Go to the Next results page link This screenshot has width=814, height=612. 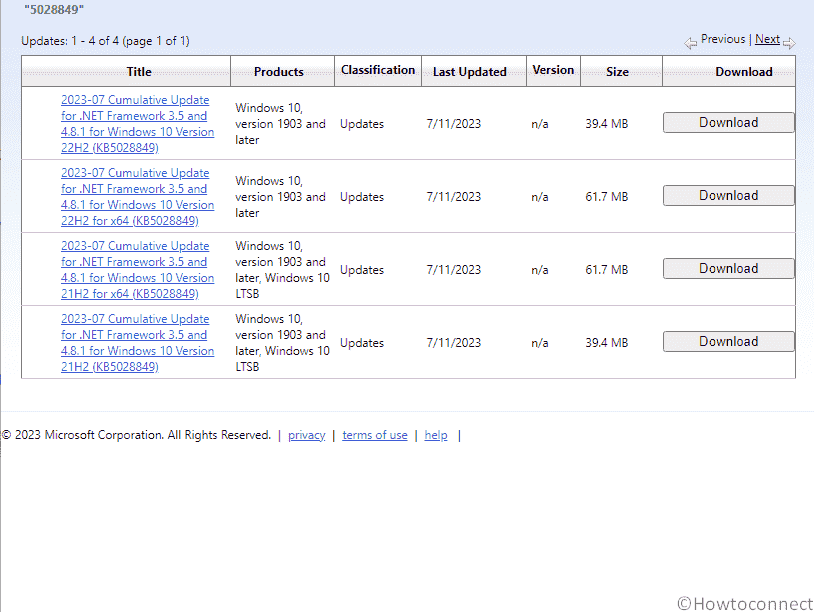tap(767, 40)
